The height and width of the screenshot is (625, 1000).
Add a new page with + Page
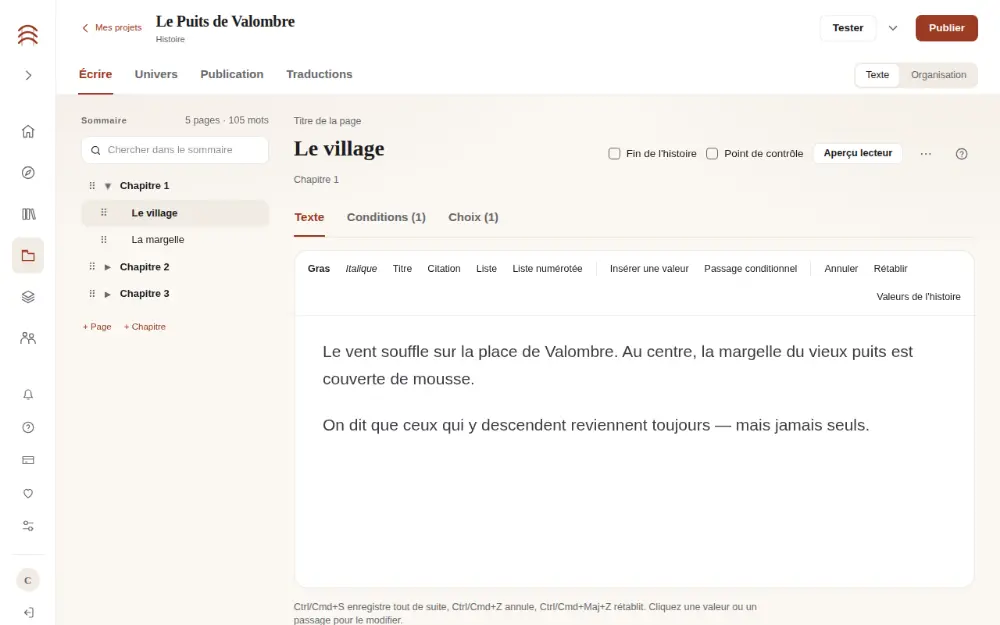coord(97,327)
